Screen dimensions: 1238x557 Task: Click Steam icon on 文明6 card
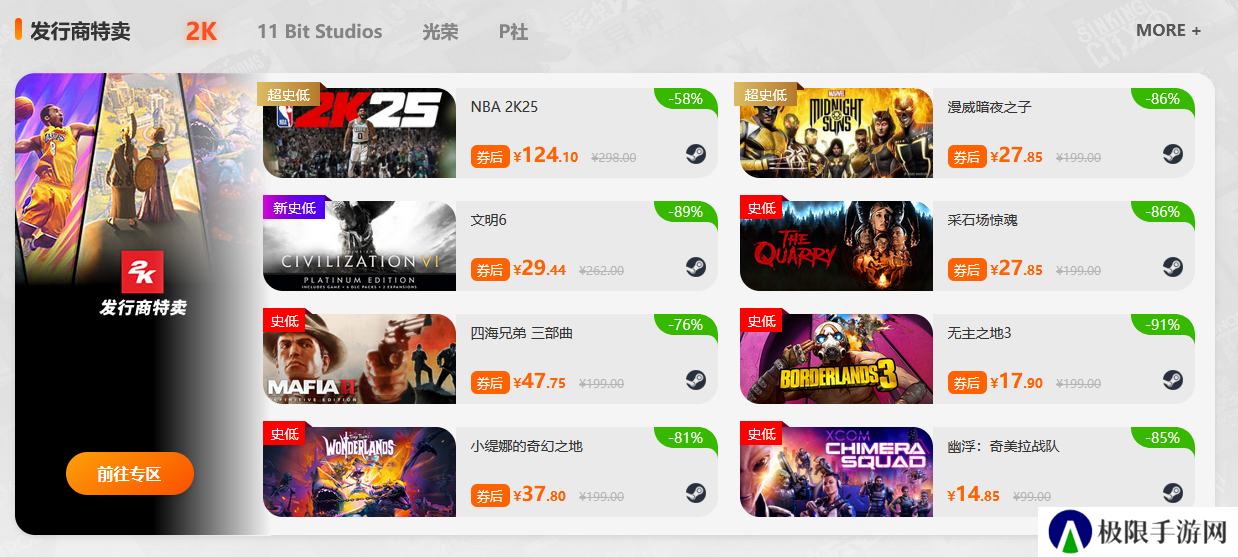pyautogui.click(x=696, y=267)
